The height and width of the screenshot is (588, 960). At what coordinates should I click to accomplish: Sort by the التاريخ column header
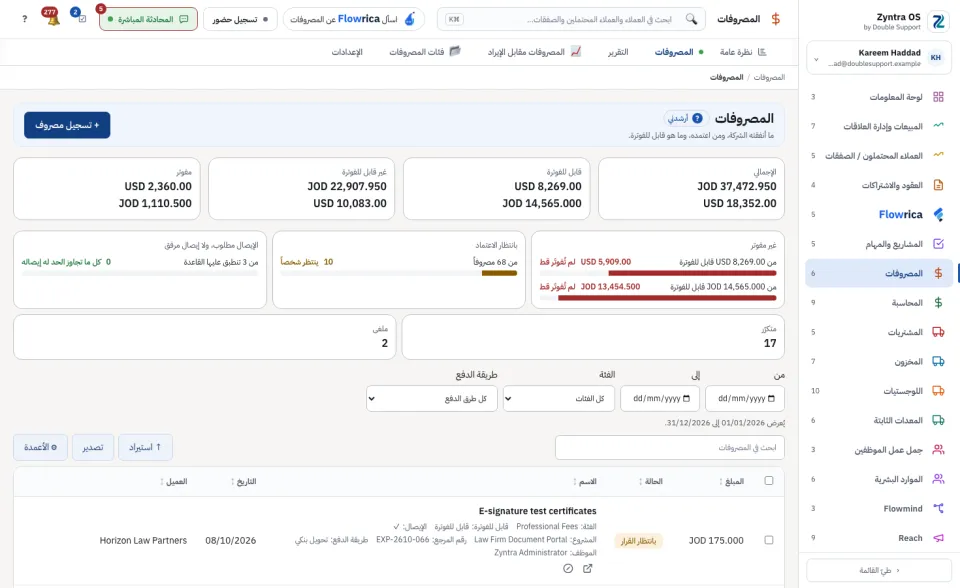244,481
